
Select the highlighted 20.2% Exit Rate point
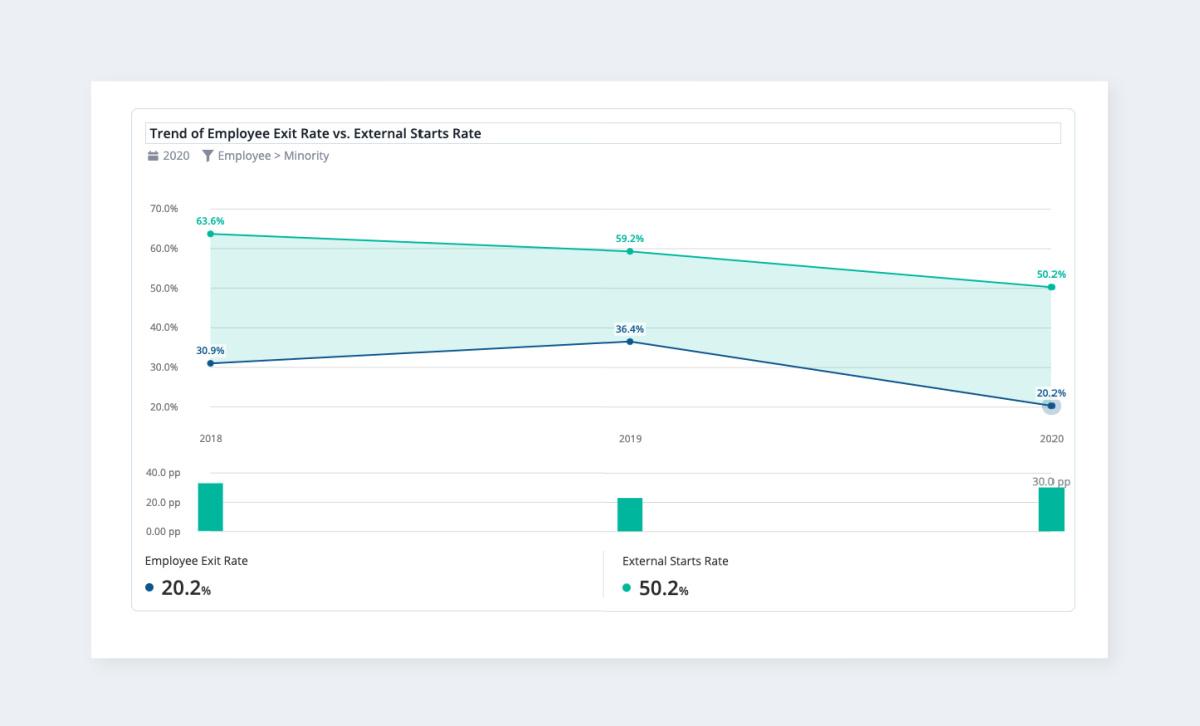(1051, 406)
